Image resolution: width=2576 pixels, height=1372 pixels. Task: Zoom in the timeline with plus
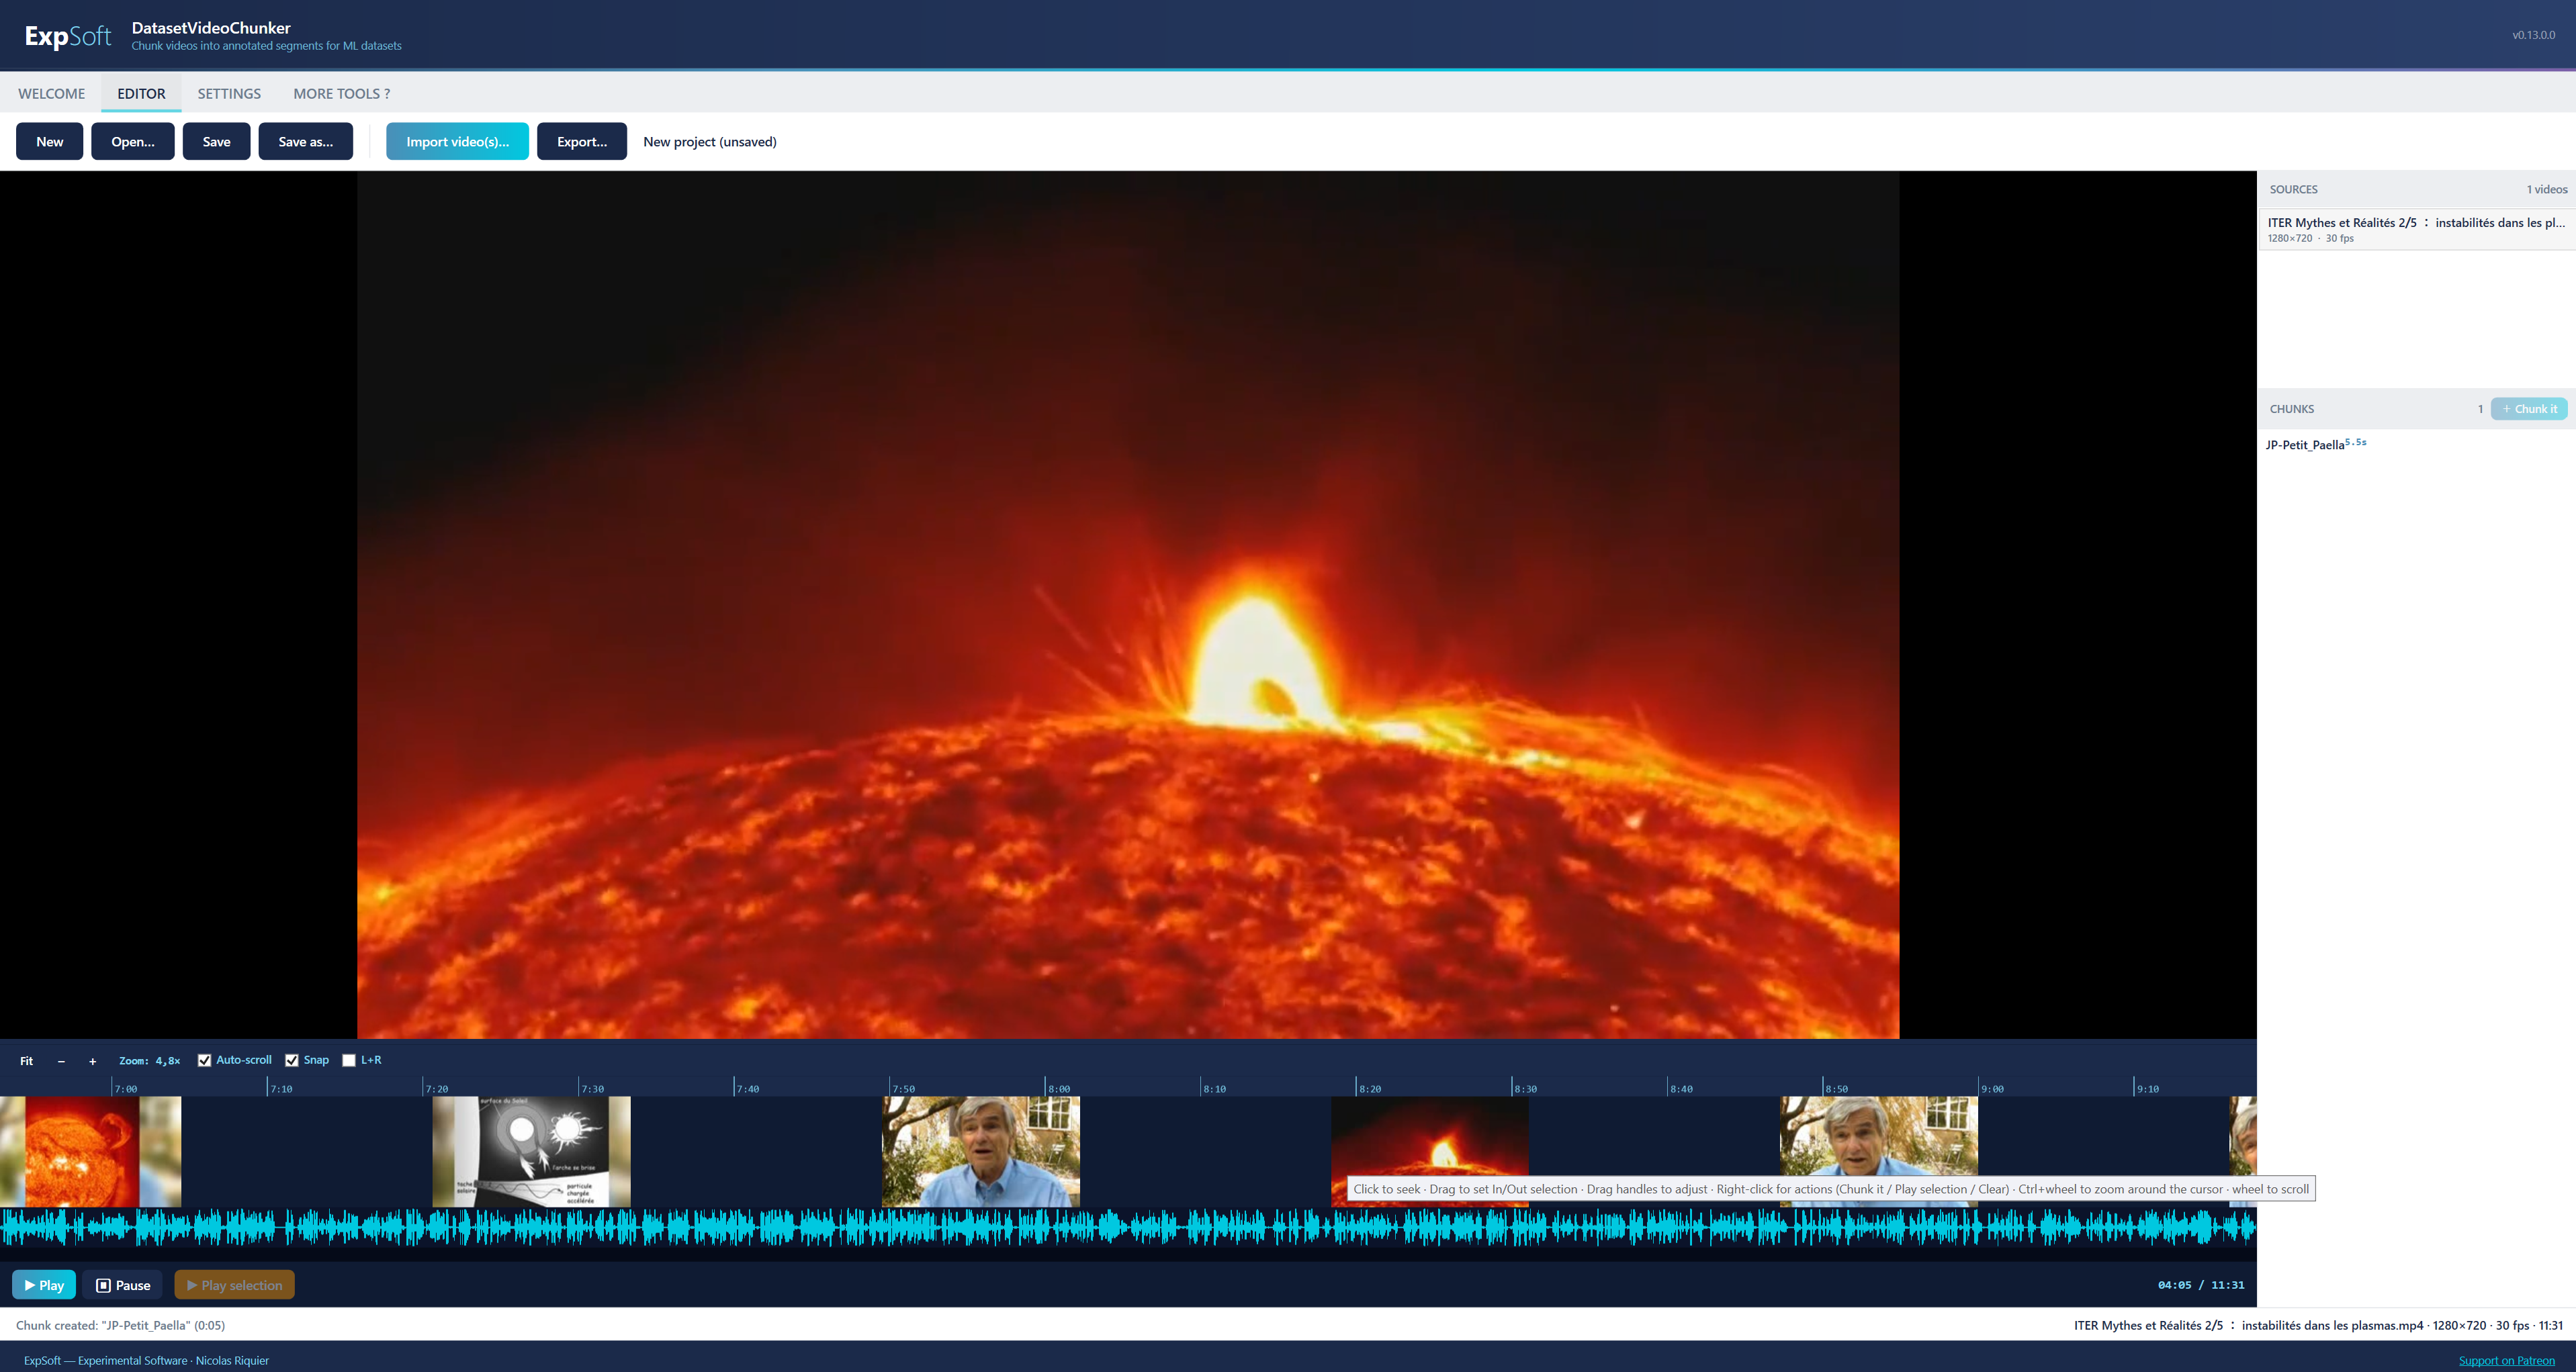click(x=92, y=1061)
